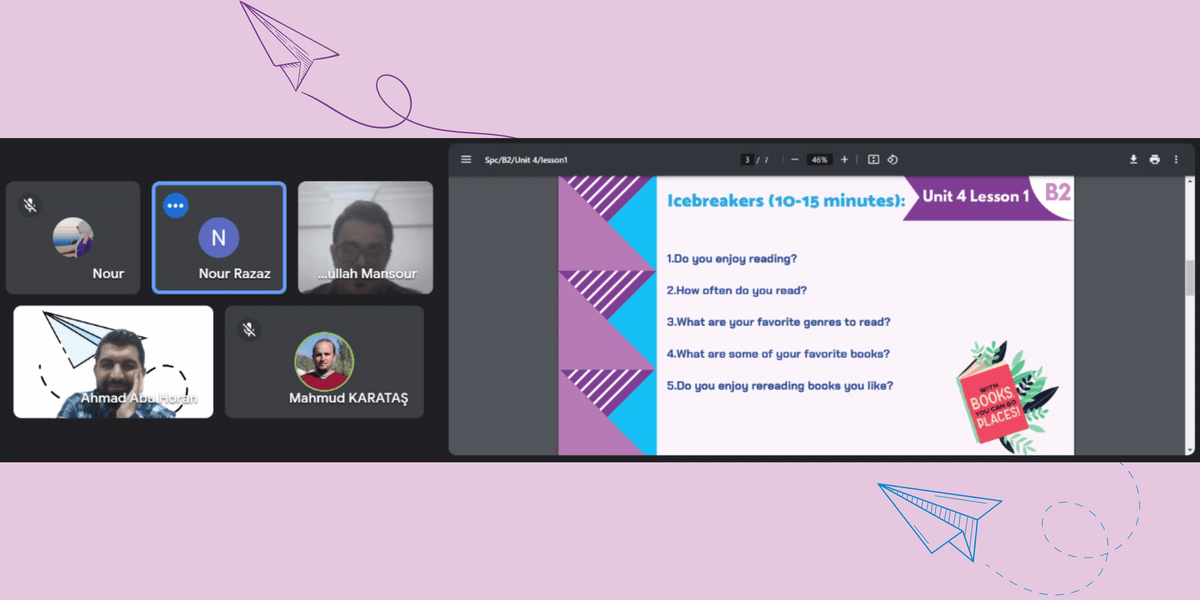Open the PDF viewer sidebar menu
Viewport: 1200px width, 600px height.
click(x=466, y=159)
